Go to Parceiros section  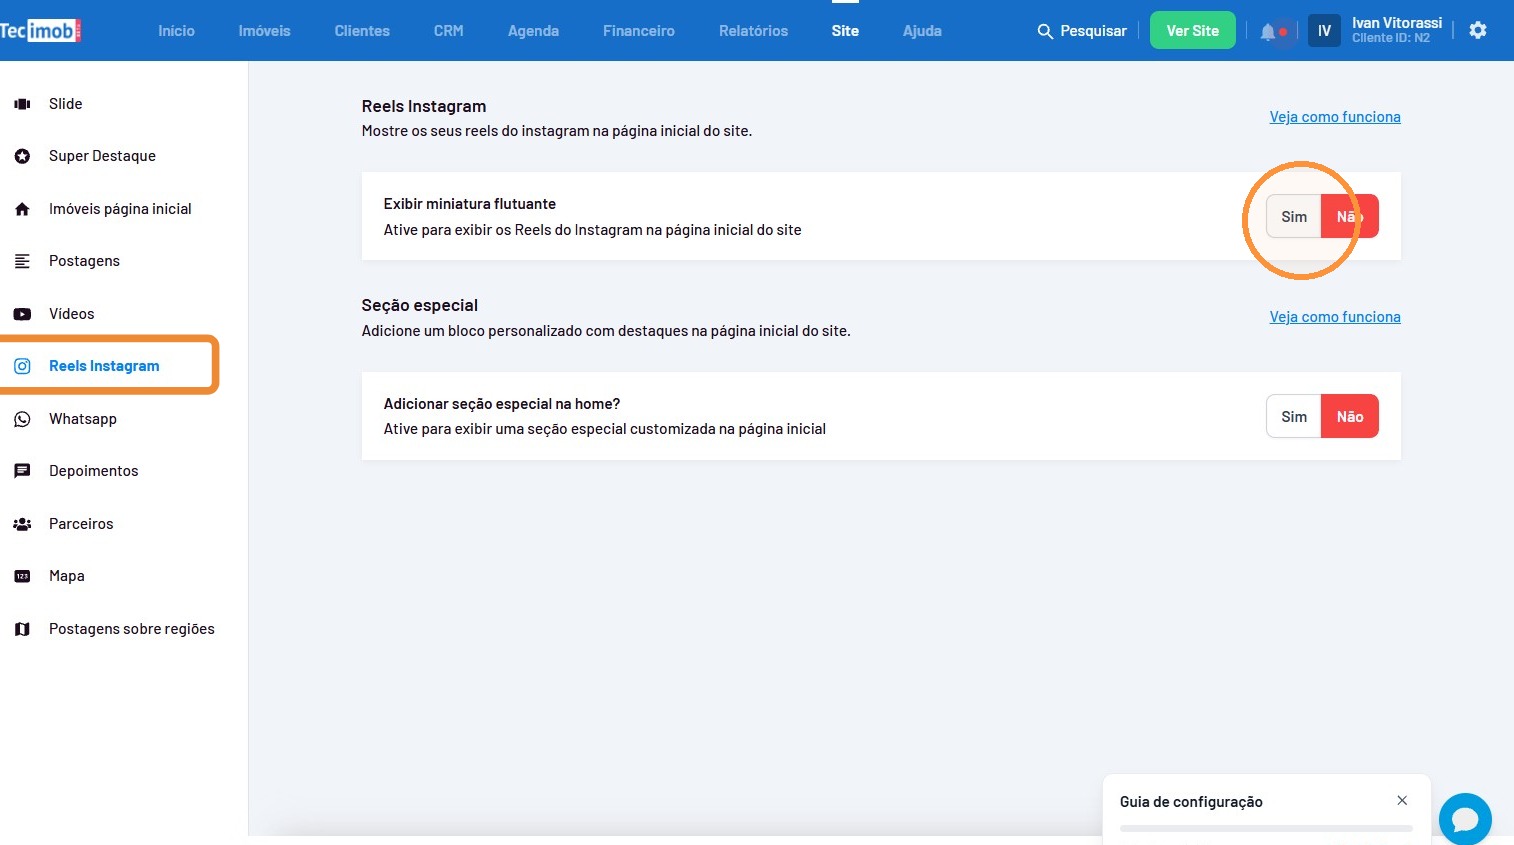(x=81, y=524)
